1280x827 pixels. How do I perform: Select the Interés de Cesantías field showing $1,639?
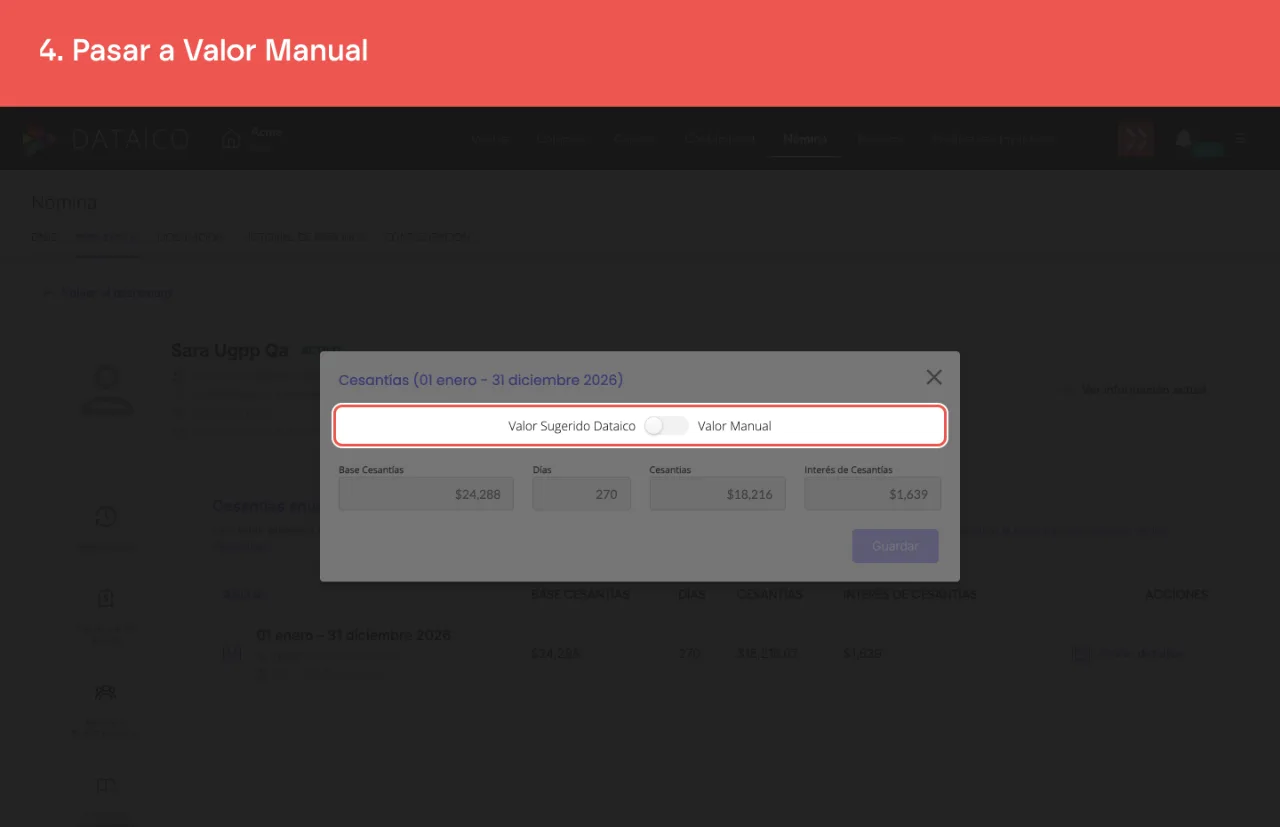[x=873, y=494]
